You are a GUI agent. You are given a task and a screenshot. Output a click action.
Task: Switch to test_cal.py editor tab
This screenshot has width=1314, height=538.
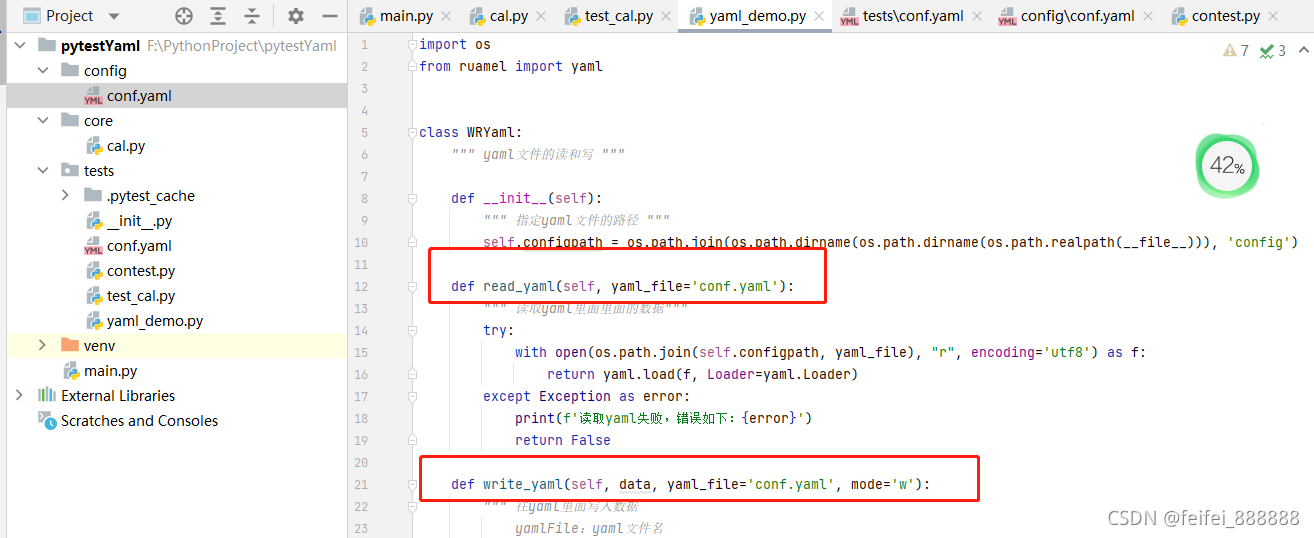tap(618, 16)
